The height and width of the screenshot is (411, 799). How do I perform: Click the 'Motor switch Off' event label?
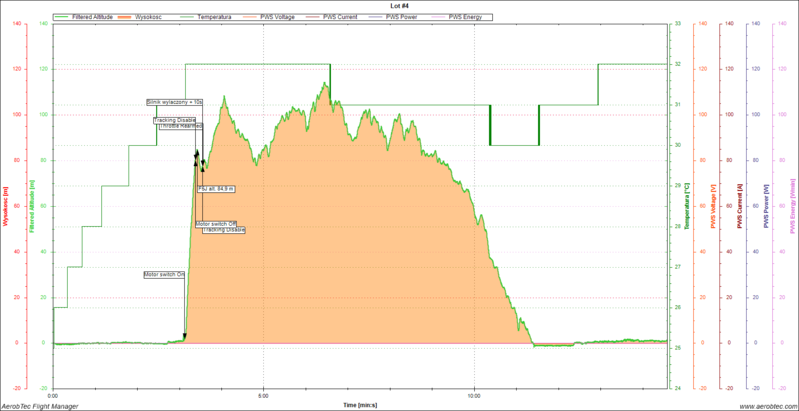[x=215, y=223]
